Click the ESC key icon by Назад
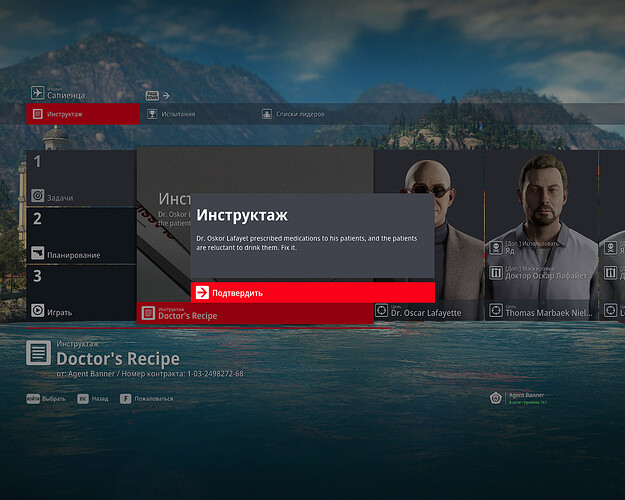 tap(83, 399)
